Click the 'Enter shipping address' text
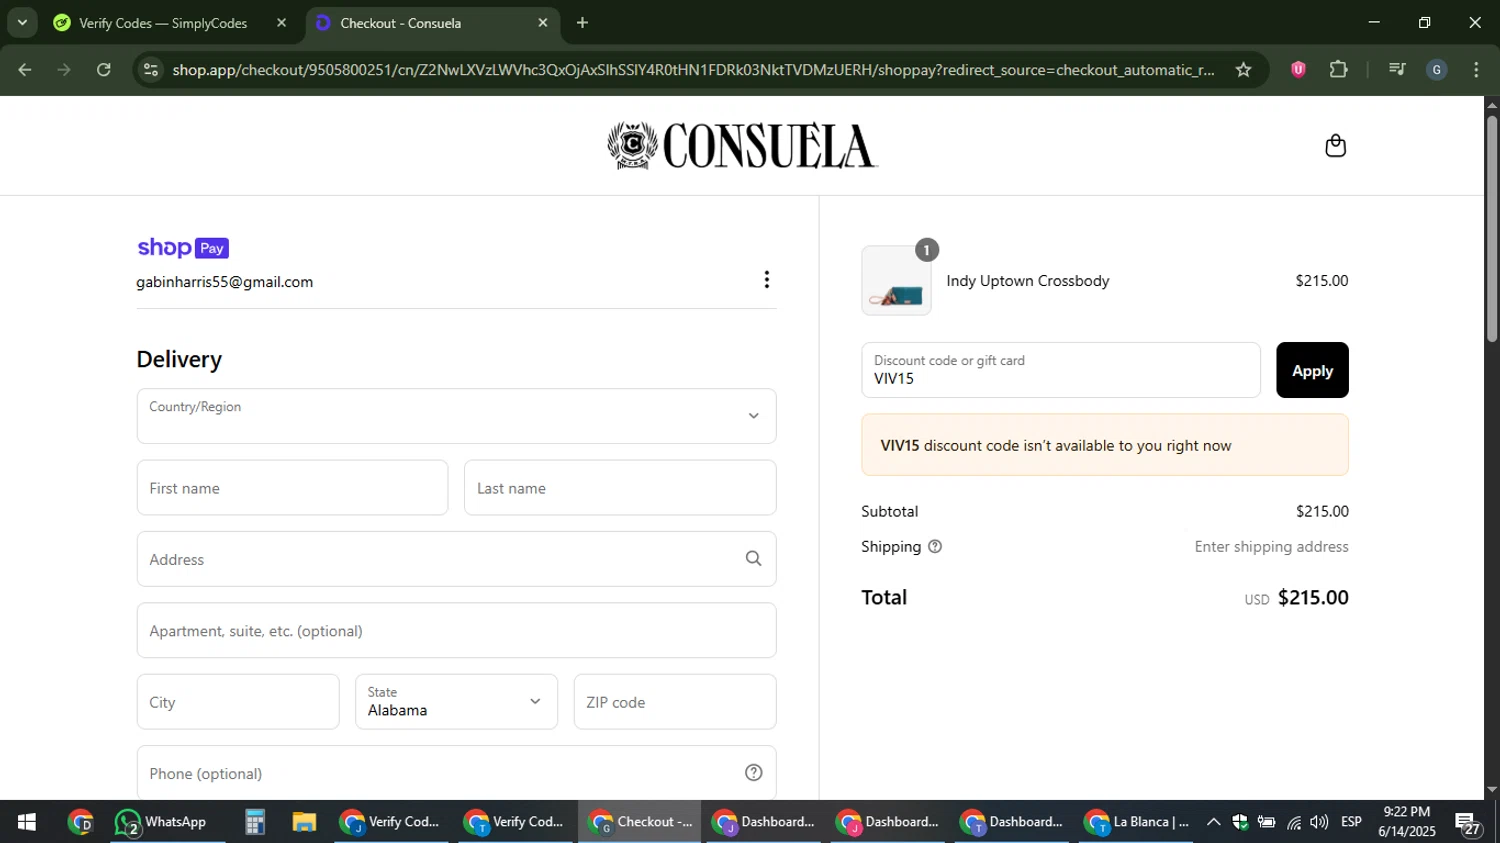 tap(1271, 547)
